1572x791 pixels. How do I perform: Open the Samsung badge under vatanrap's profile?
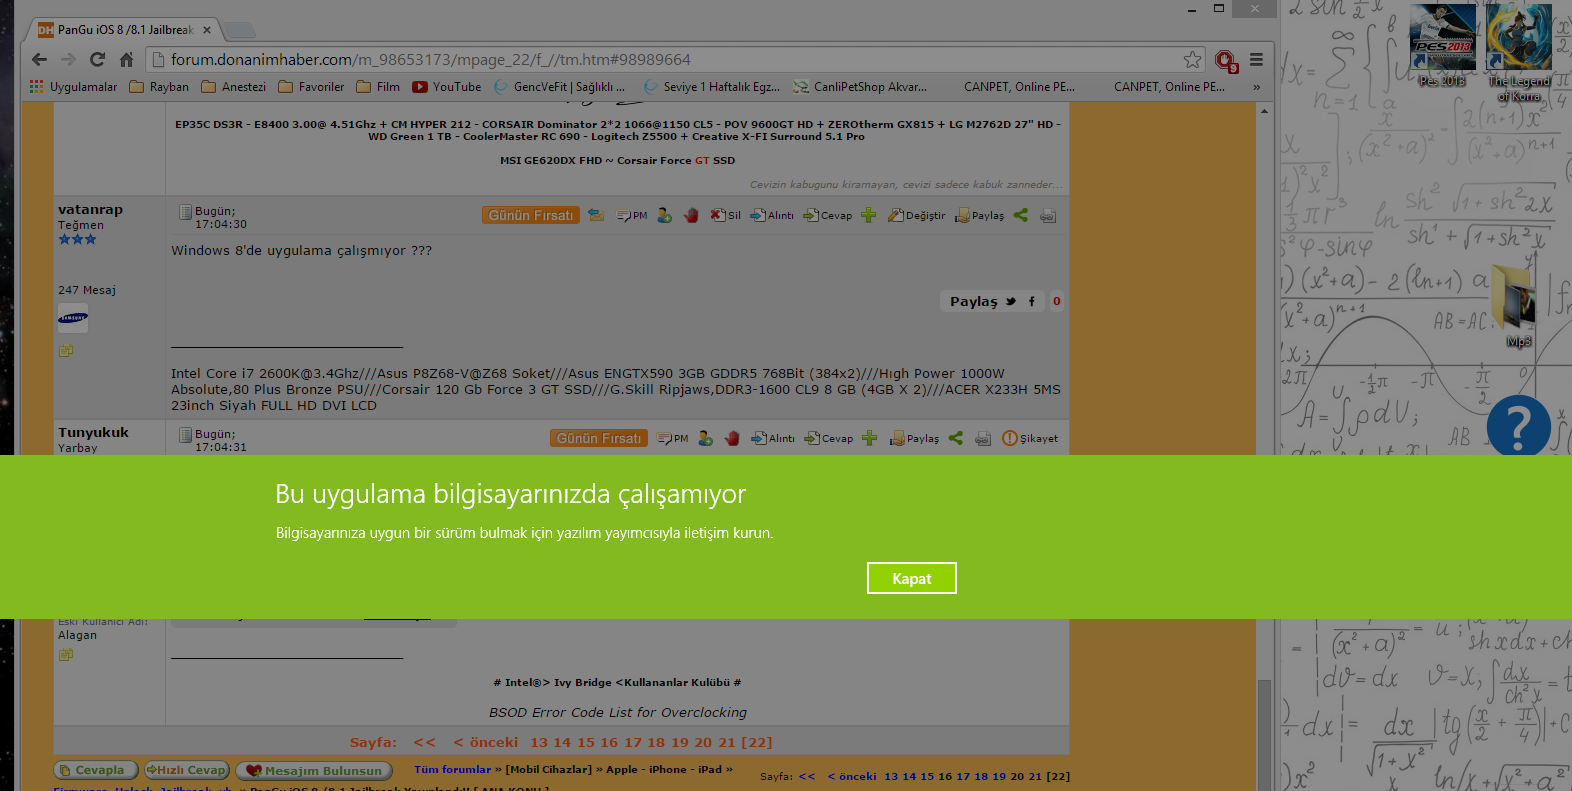coord(73,318)
